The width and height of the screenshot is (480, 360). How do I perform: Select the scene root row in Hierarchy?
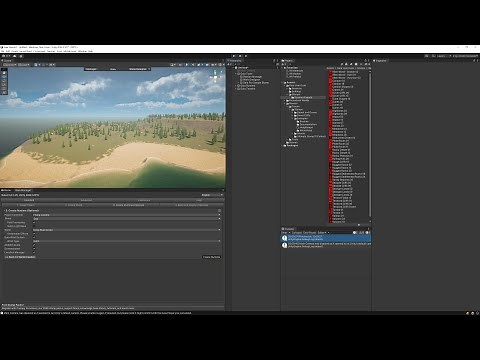[x=243, y=68]
